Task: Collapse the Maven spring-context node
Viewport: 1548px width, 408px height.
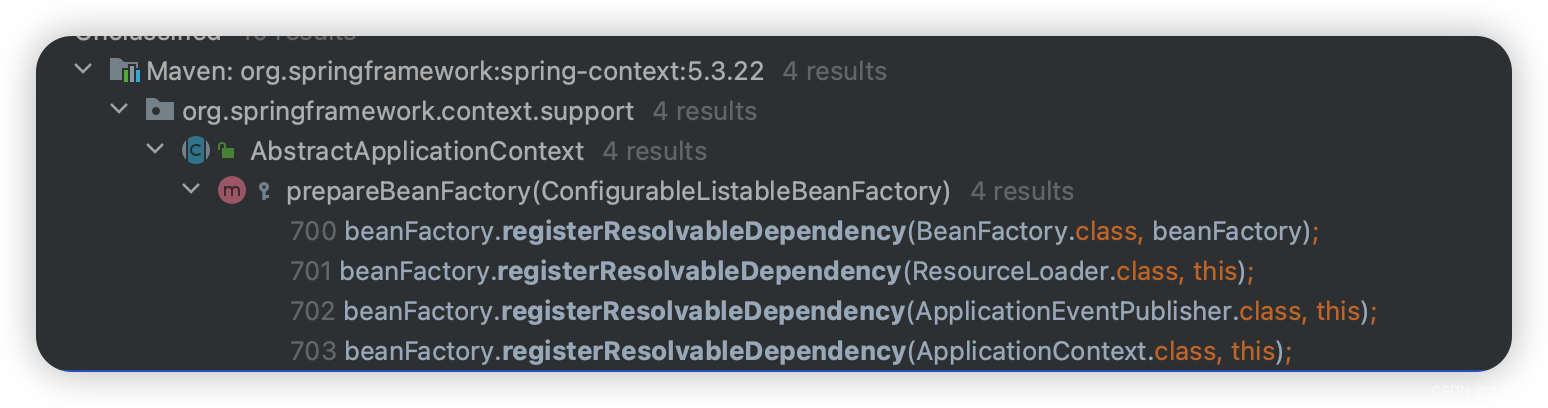Action: pyautogui.click(x=82, y=71)
